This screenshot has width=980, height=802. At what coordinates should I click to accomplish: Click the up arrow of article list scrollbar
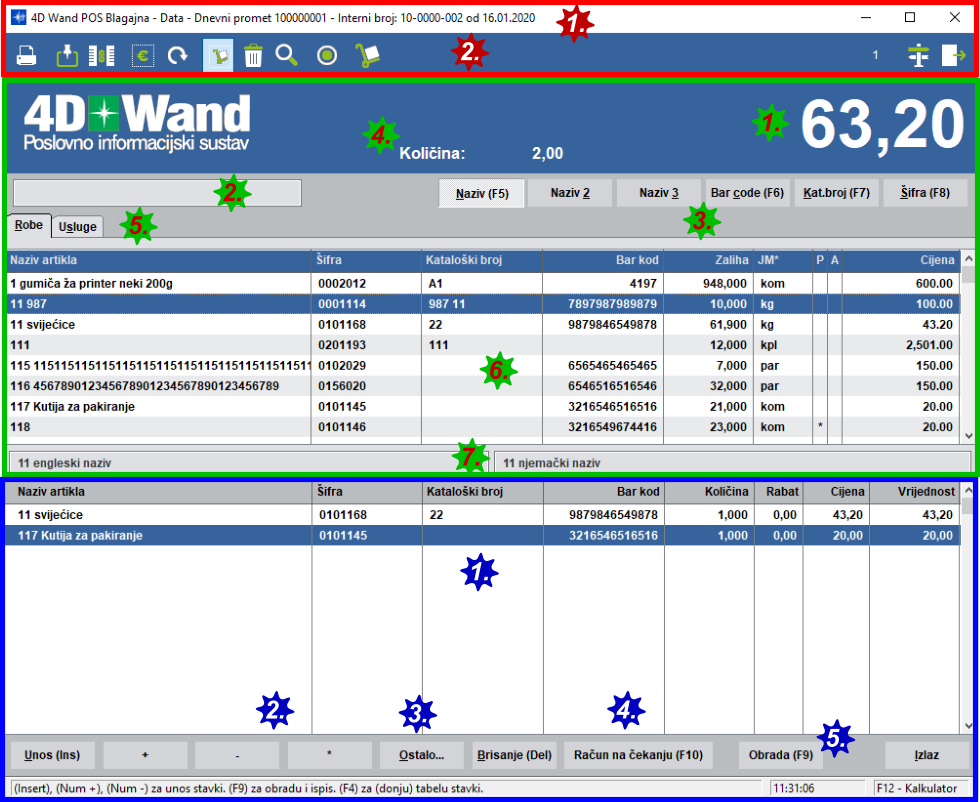click(x=969, y=259)
